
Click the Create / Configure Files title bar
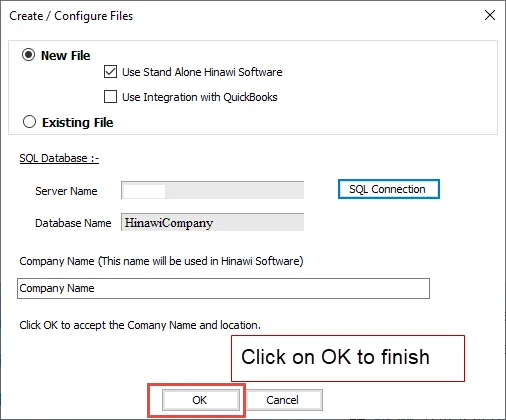[x=71, y=16]
